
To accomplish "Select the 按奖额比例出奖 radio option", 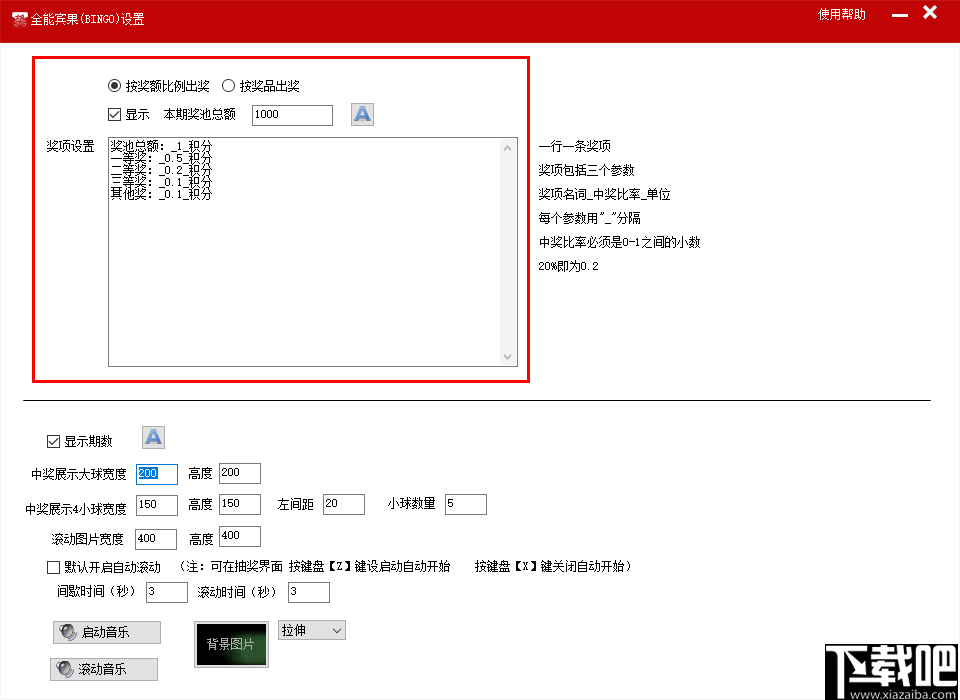I will (115, 86).
